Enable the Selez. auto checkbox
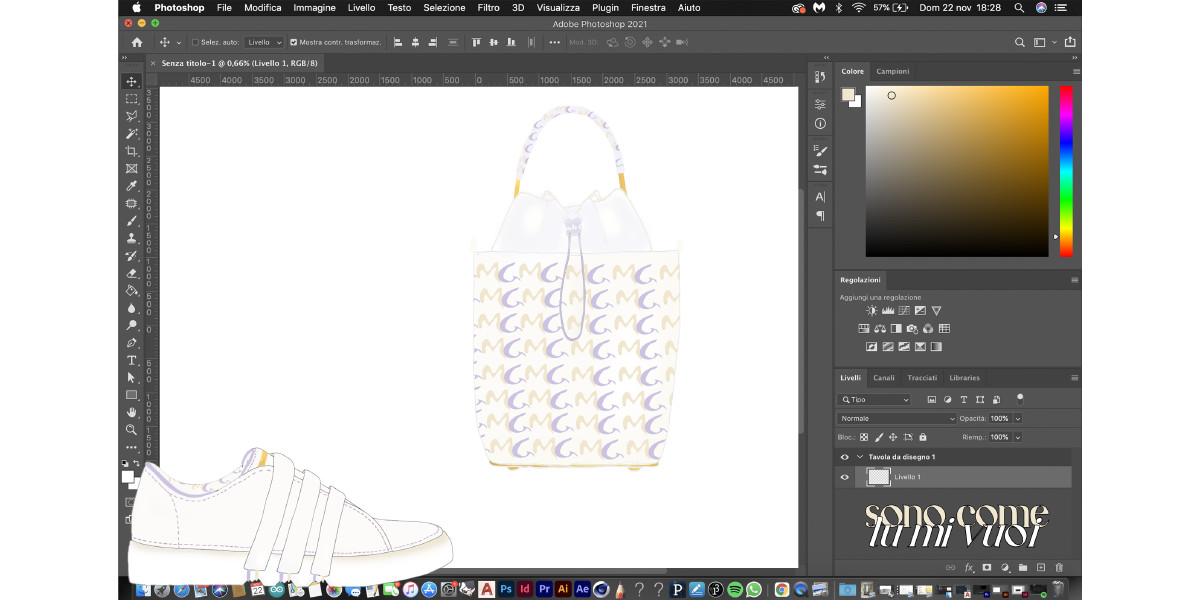The height and width of the screenshot is (600, 1200). point(193,43)
